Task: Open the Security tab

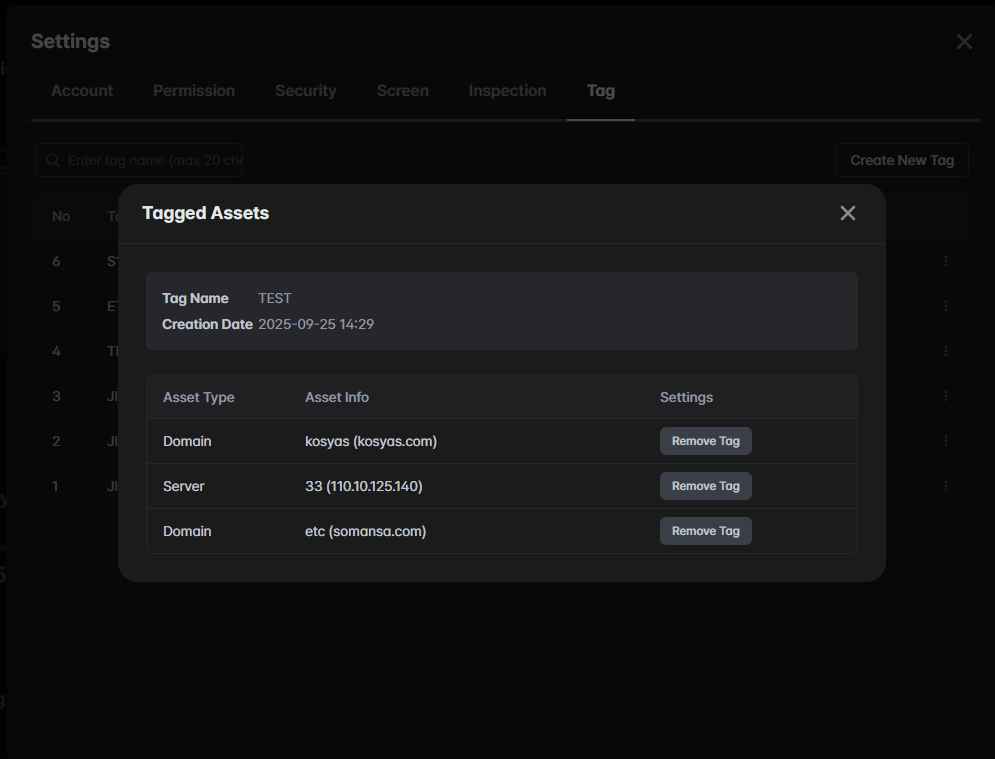Action: (x=305, y=91)
